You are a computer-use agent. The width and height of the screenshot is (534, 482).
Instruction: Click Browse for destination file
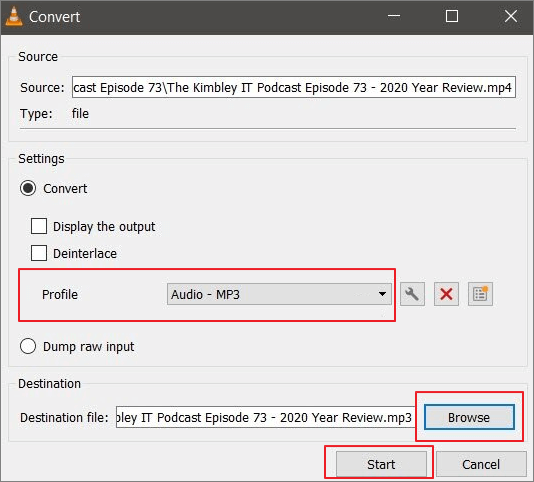tap(469, 417)
